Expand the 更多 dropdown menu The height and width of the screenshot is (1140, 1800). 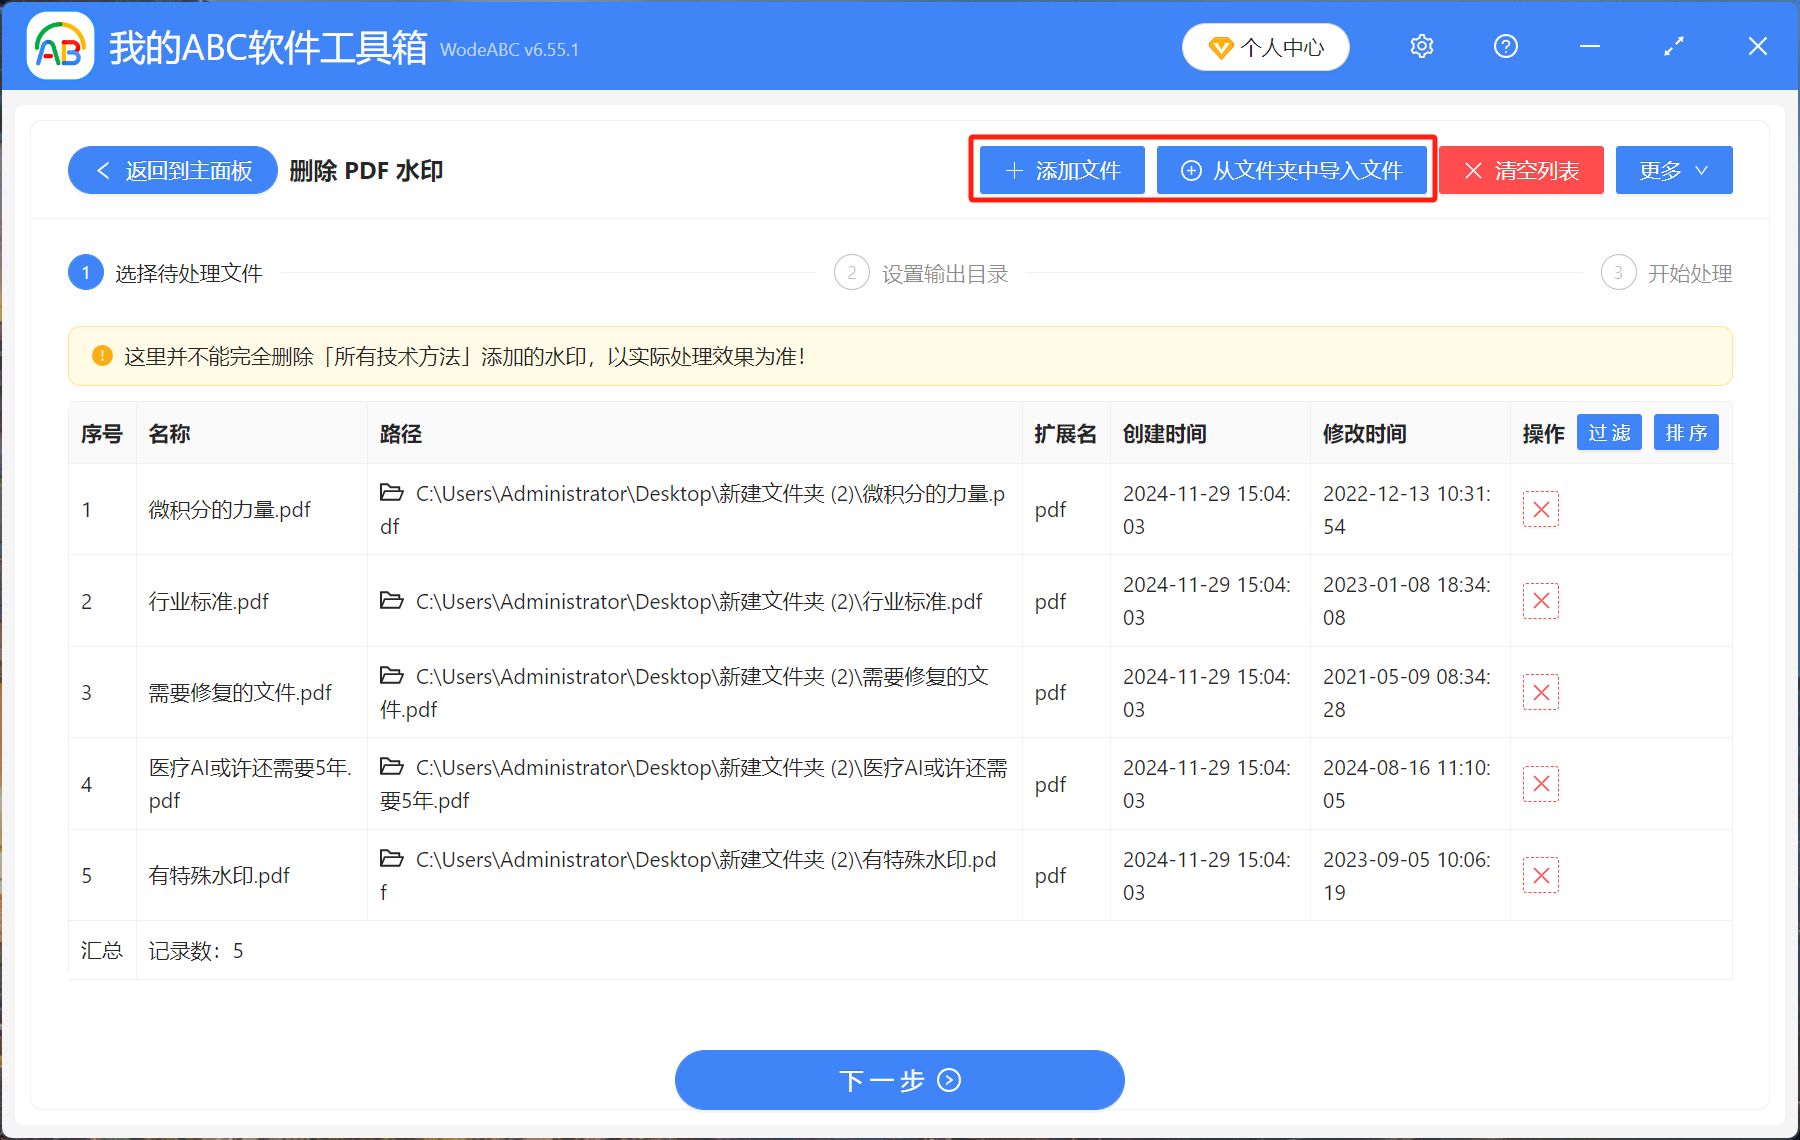coord(1673,171)
